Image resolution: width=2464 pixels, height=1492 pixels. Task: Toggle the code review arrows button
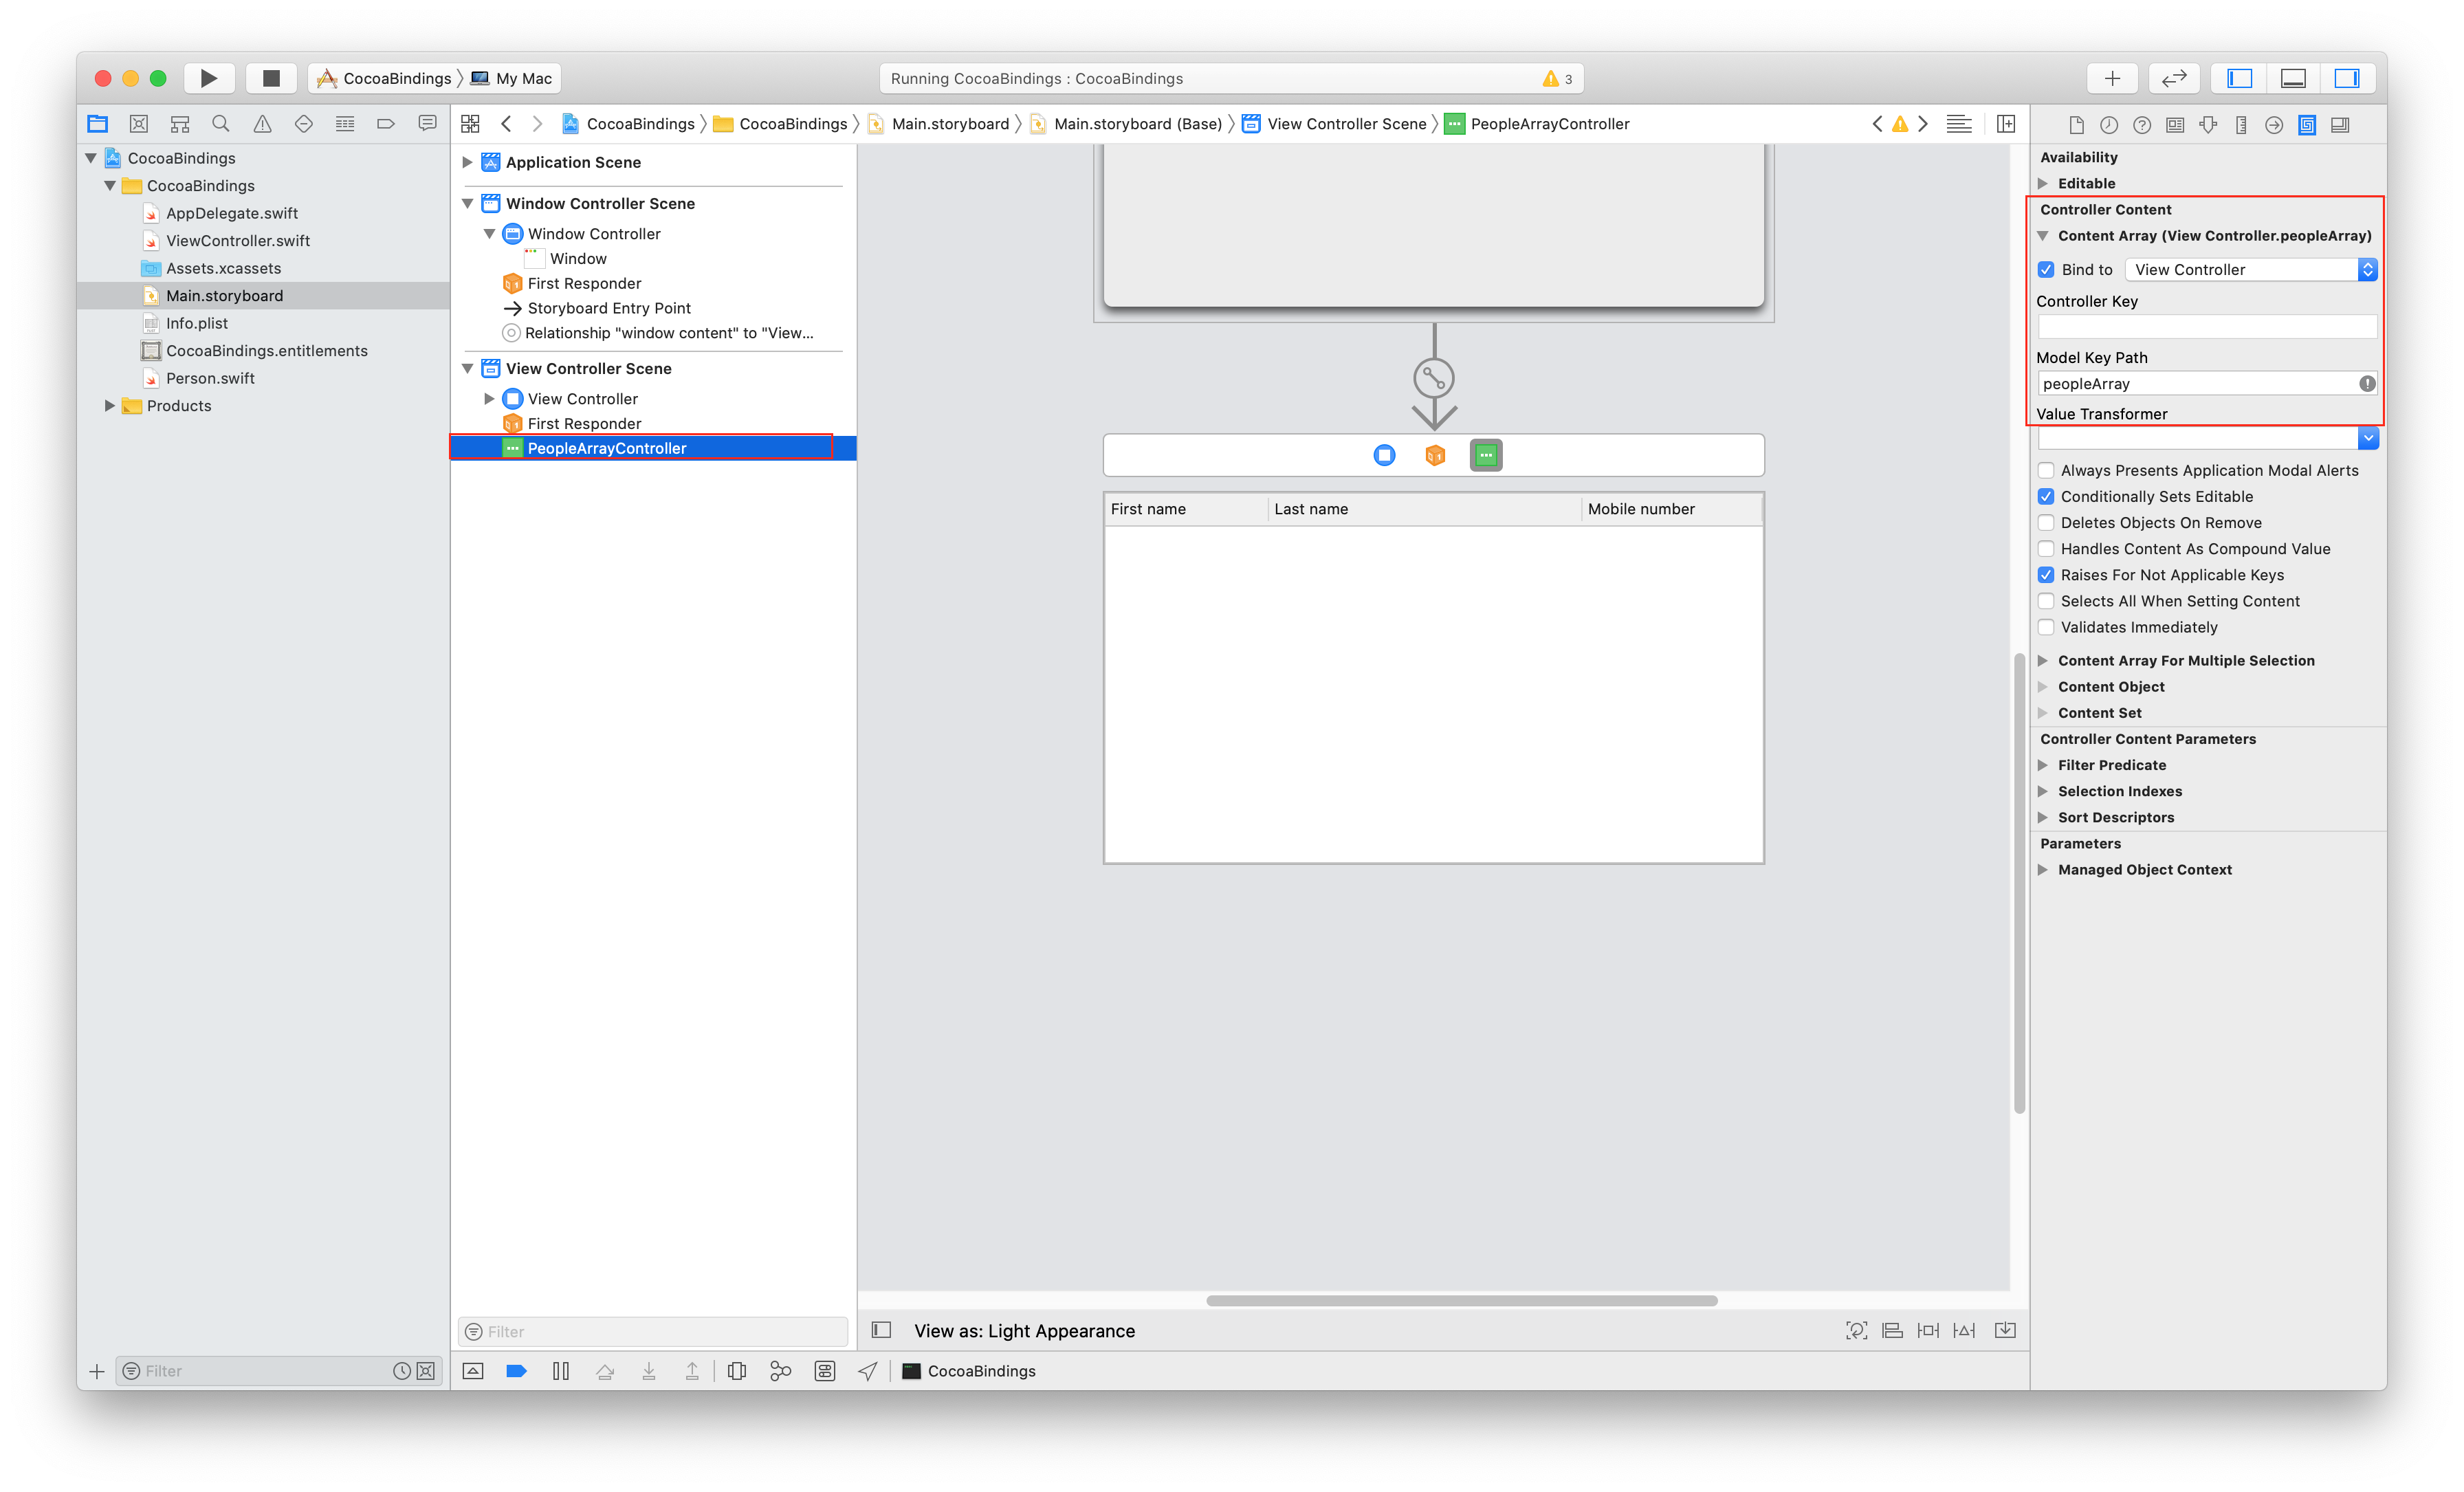click(2174, 78)
